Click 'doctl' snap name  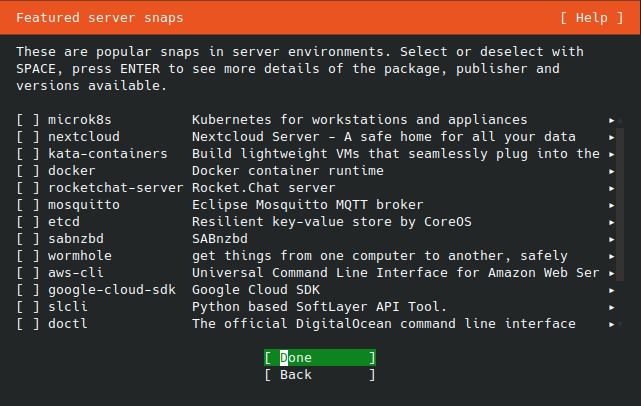(67, 324)
